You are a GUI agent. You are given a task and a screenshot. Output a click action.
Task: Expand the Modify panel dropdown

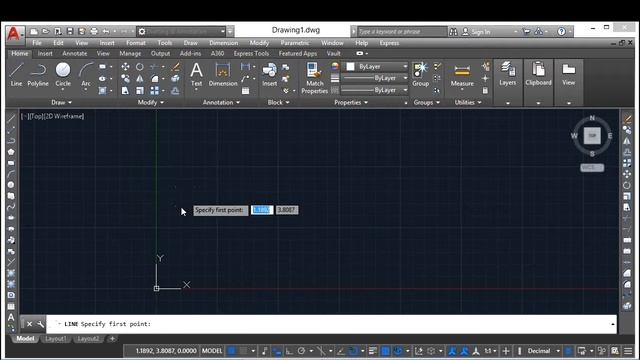coord(151,102)
